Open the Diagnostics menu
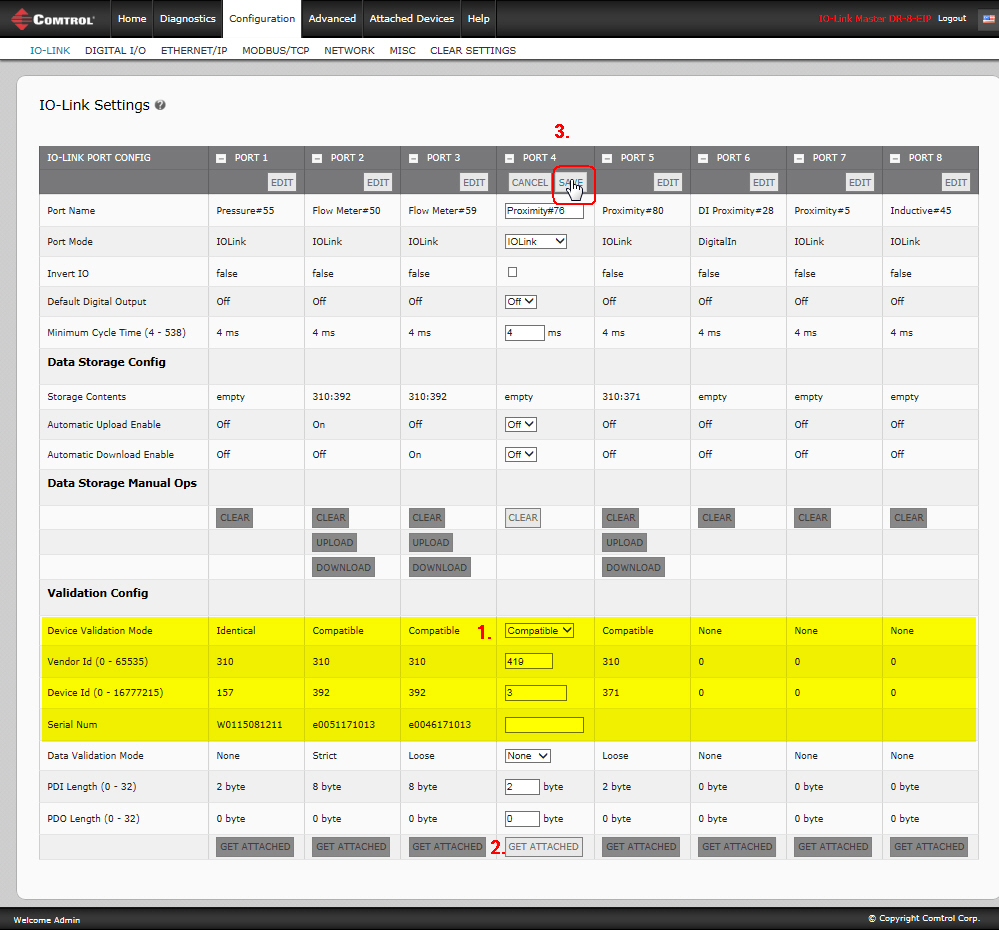The width and height of the screenshot is (999, 930). coord(187,18)
